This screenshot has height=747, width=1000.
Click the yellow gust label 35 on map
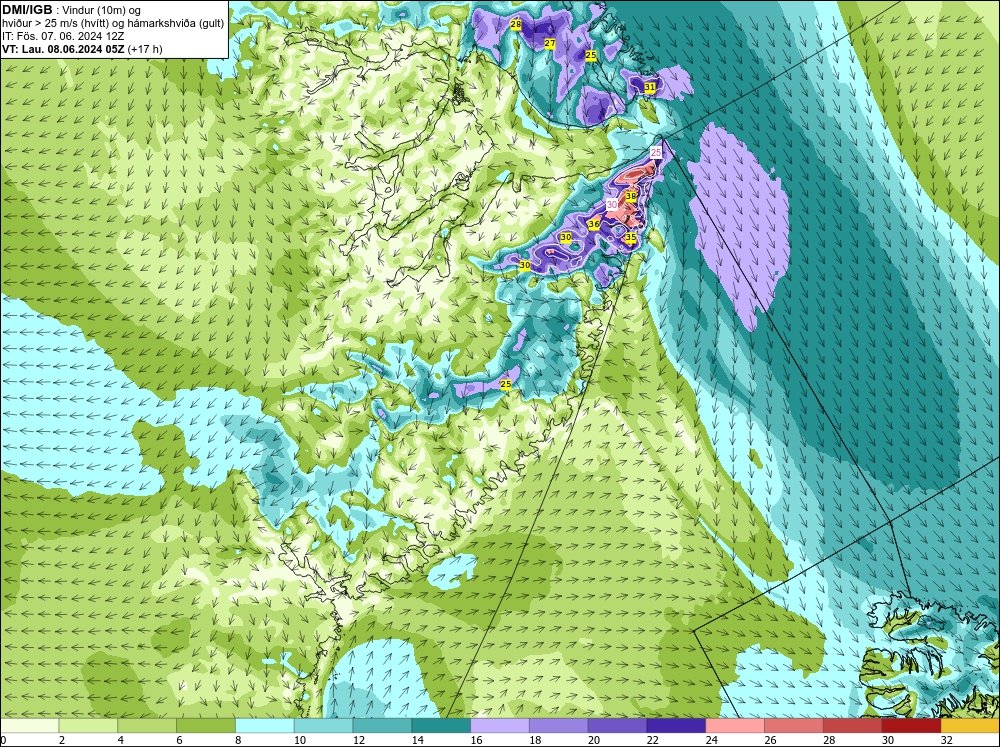tap(631, 237)
